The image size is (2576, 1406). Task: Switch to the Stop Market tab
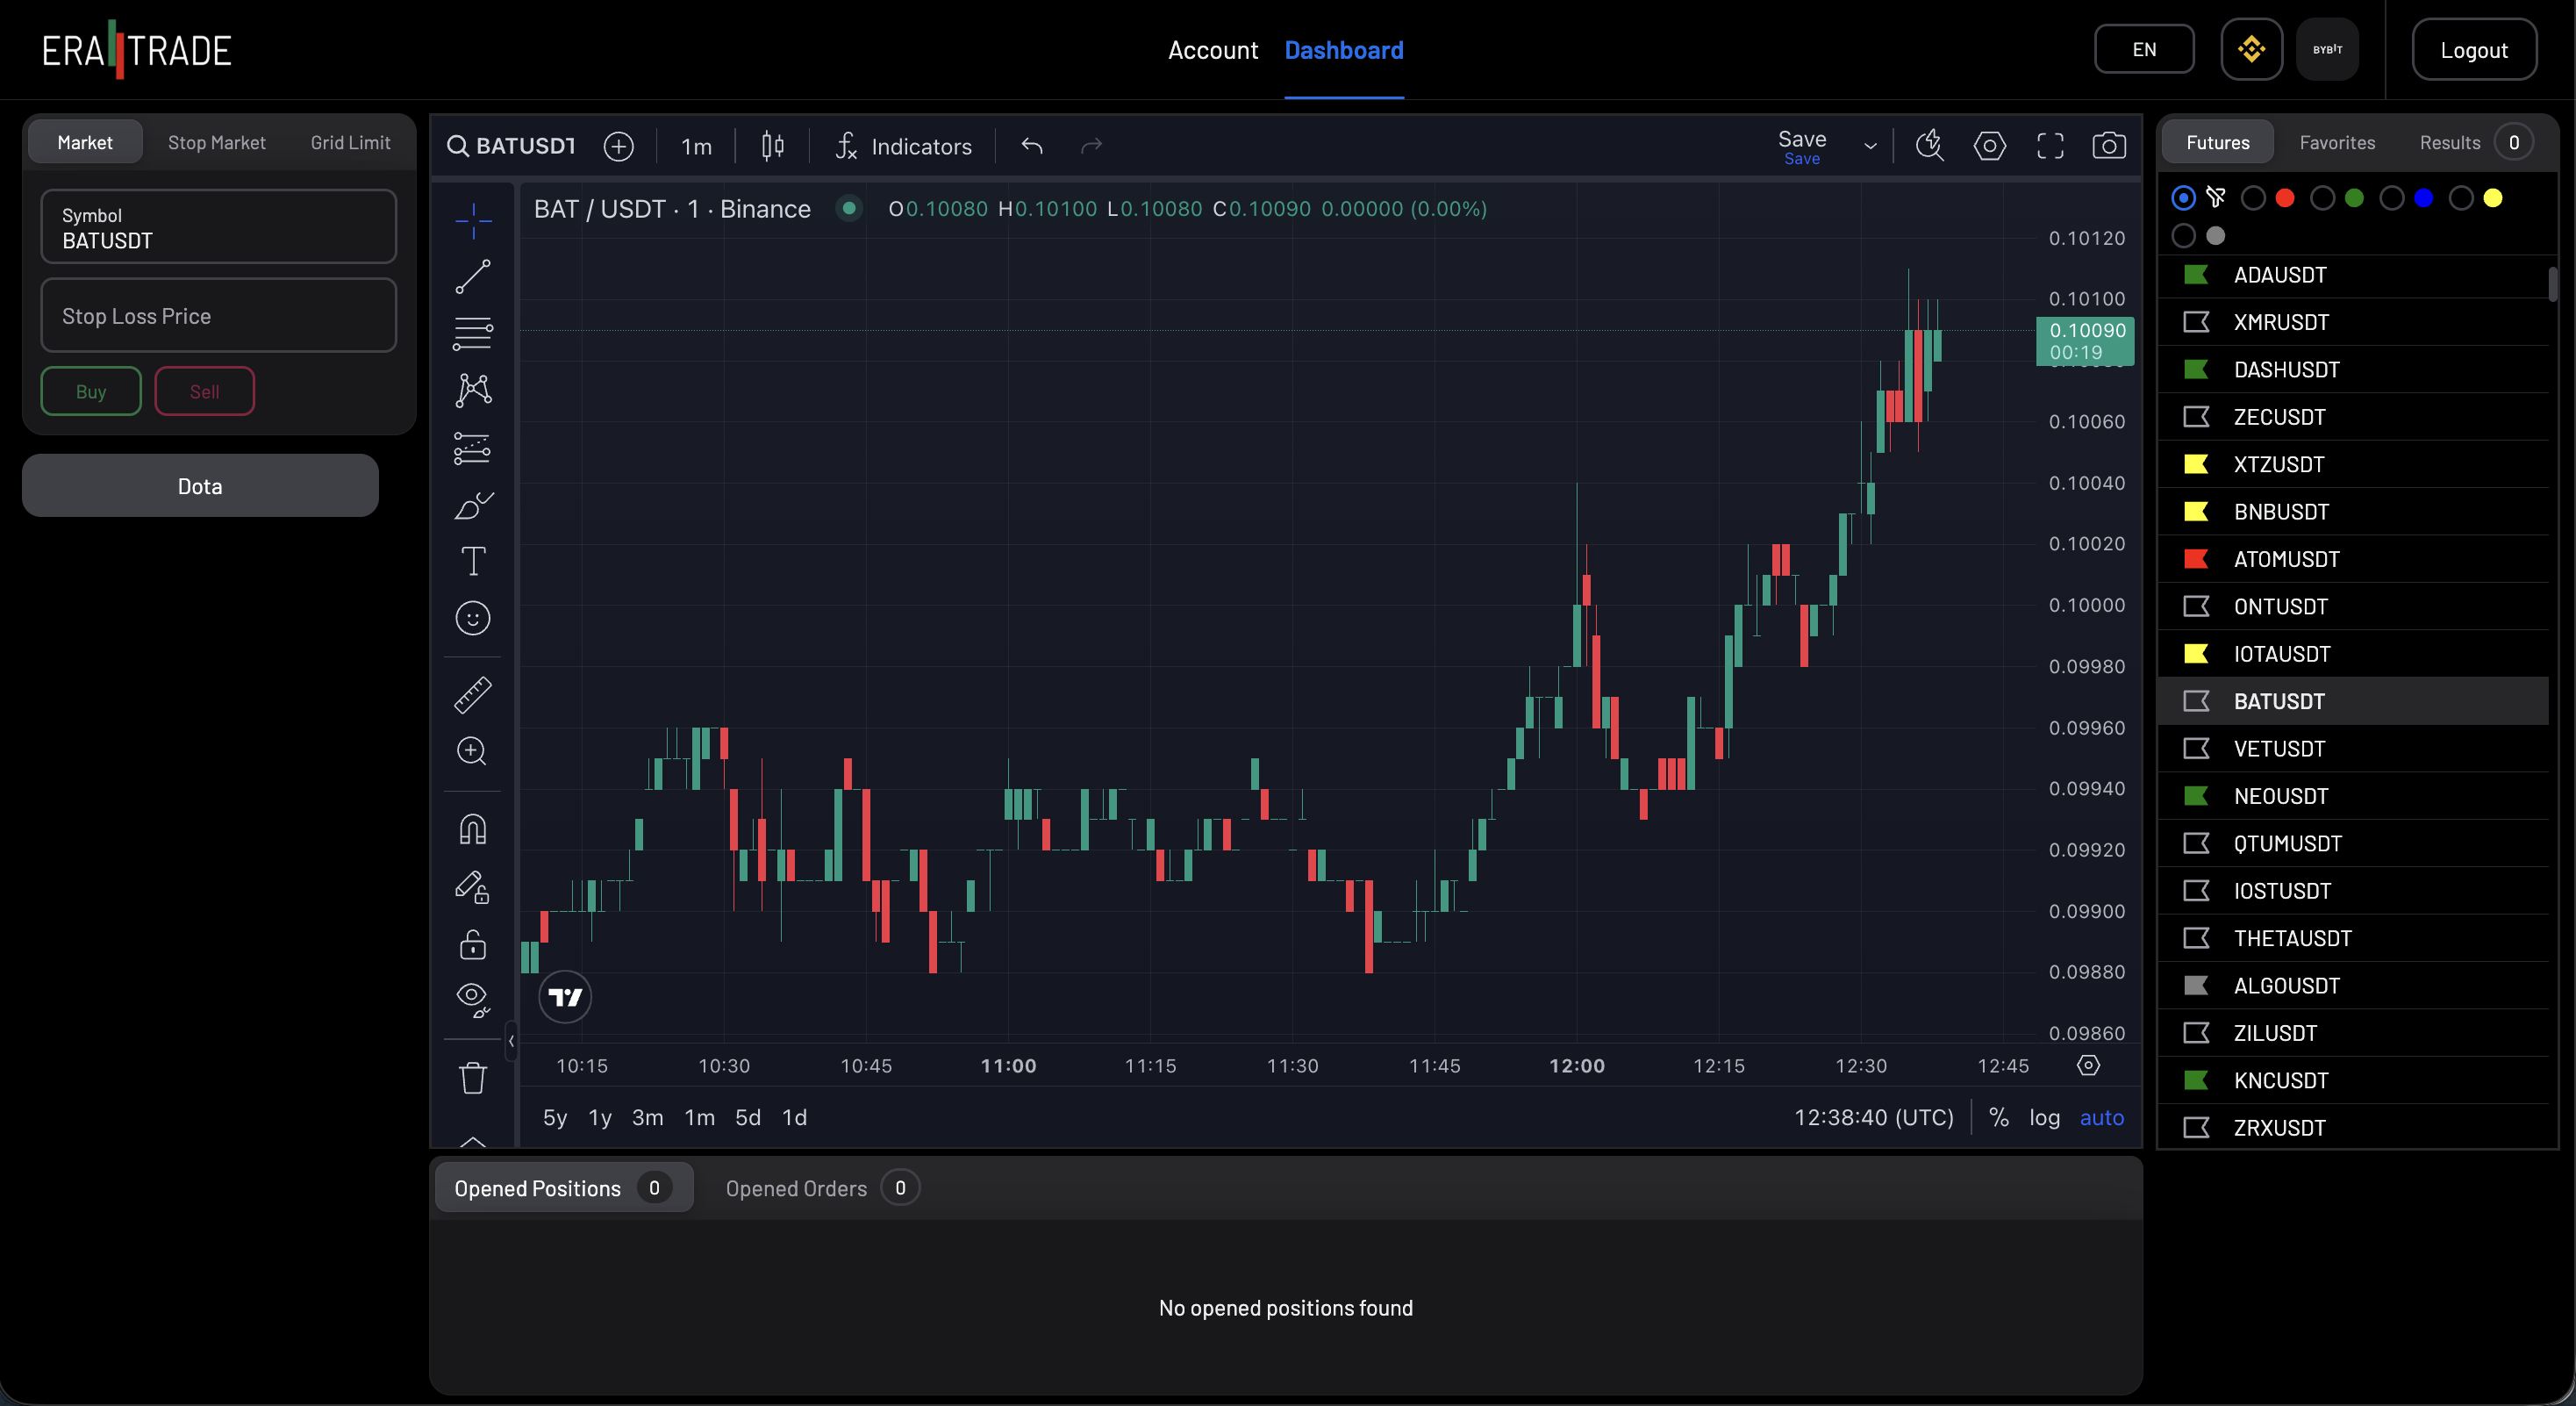pyautogui.click(x=216, y=142)
